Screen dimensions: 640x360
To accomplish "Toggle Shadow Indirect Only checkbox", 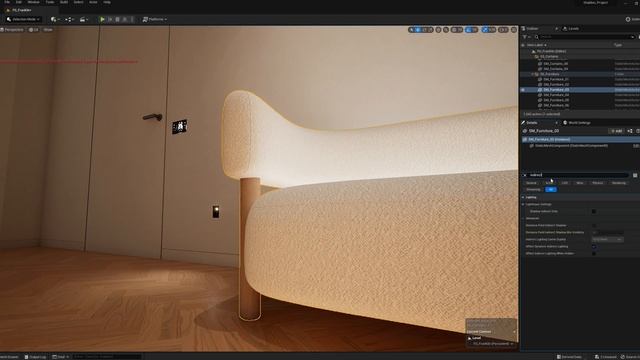I will pyautogui.click(x=594, y=211).
